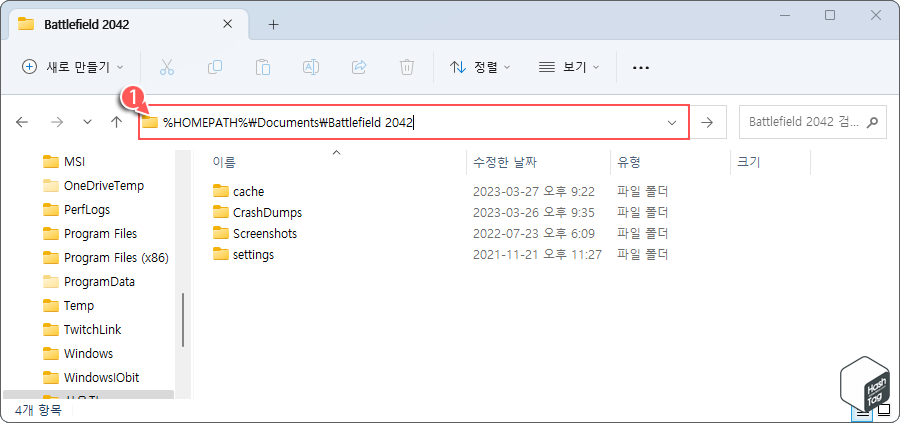Open the 새로 만들기 (New) dropdown

tap(73, 67)
